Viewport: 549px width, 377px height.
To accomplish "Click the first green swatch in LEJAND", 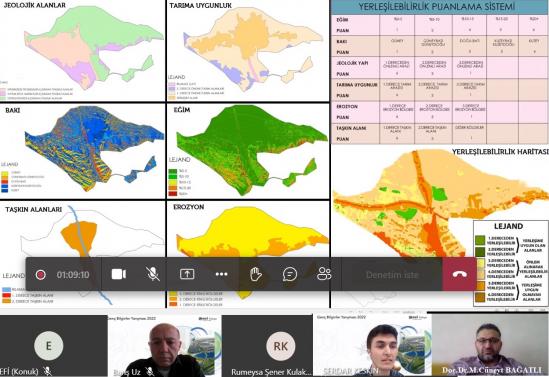I will [x=480, y=240].
